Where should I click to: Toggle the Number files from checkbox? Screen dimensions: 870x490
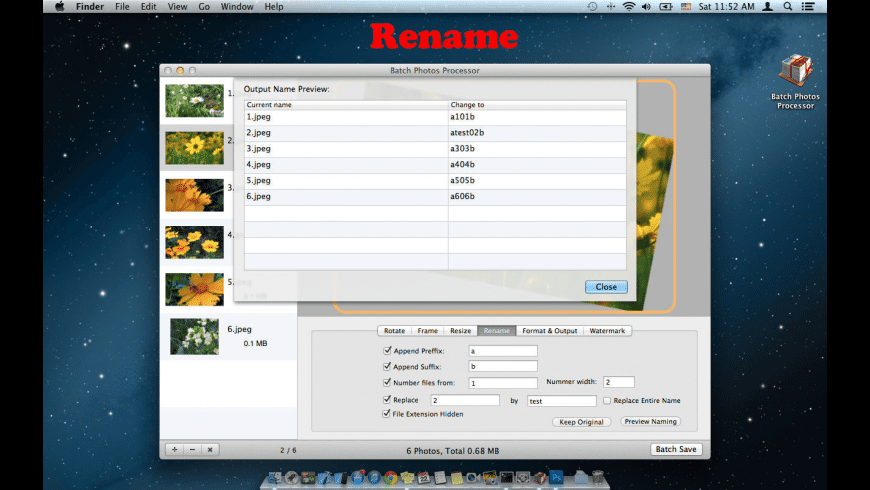pyautogui.click(x=387, y=382)
